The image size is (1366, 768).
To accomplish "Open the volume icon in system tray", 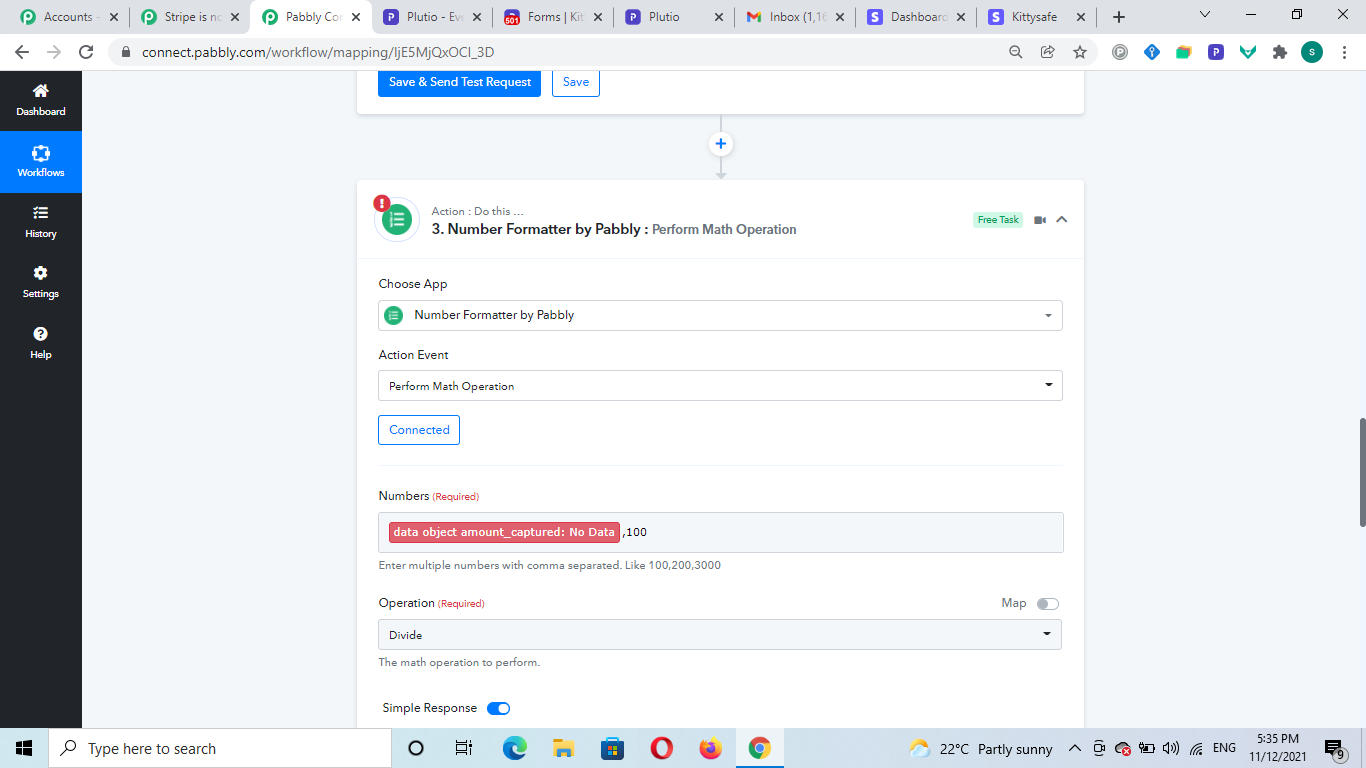I will (1171, 748).
